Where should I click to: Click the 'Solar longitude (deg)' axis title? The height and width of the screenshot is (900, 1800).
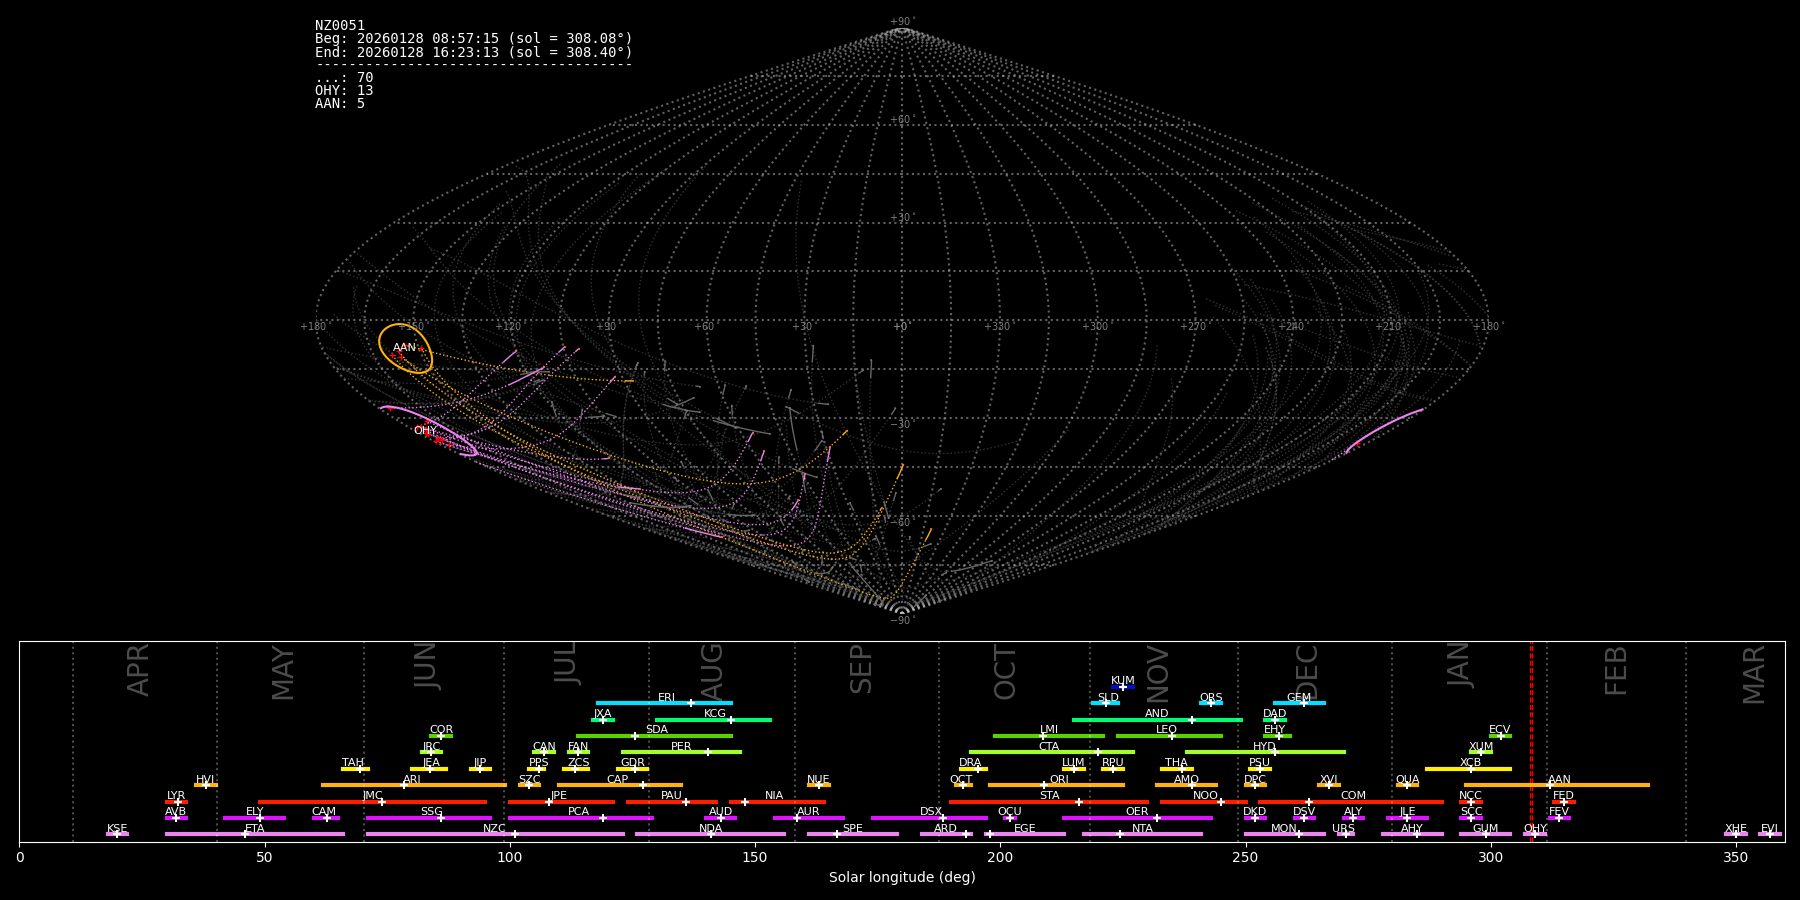(902, 878)
